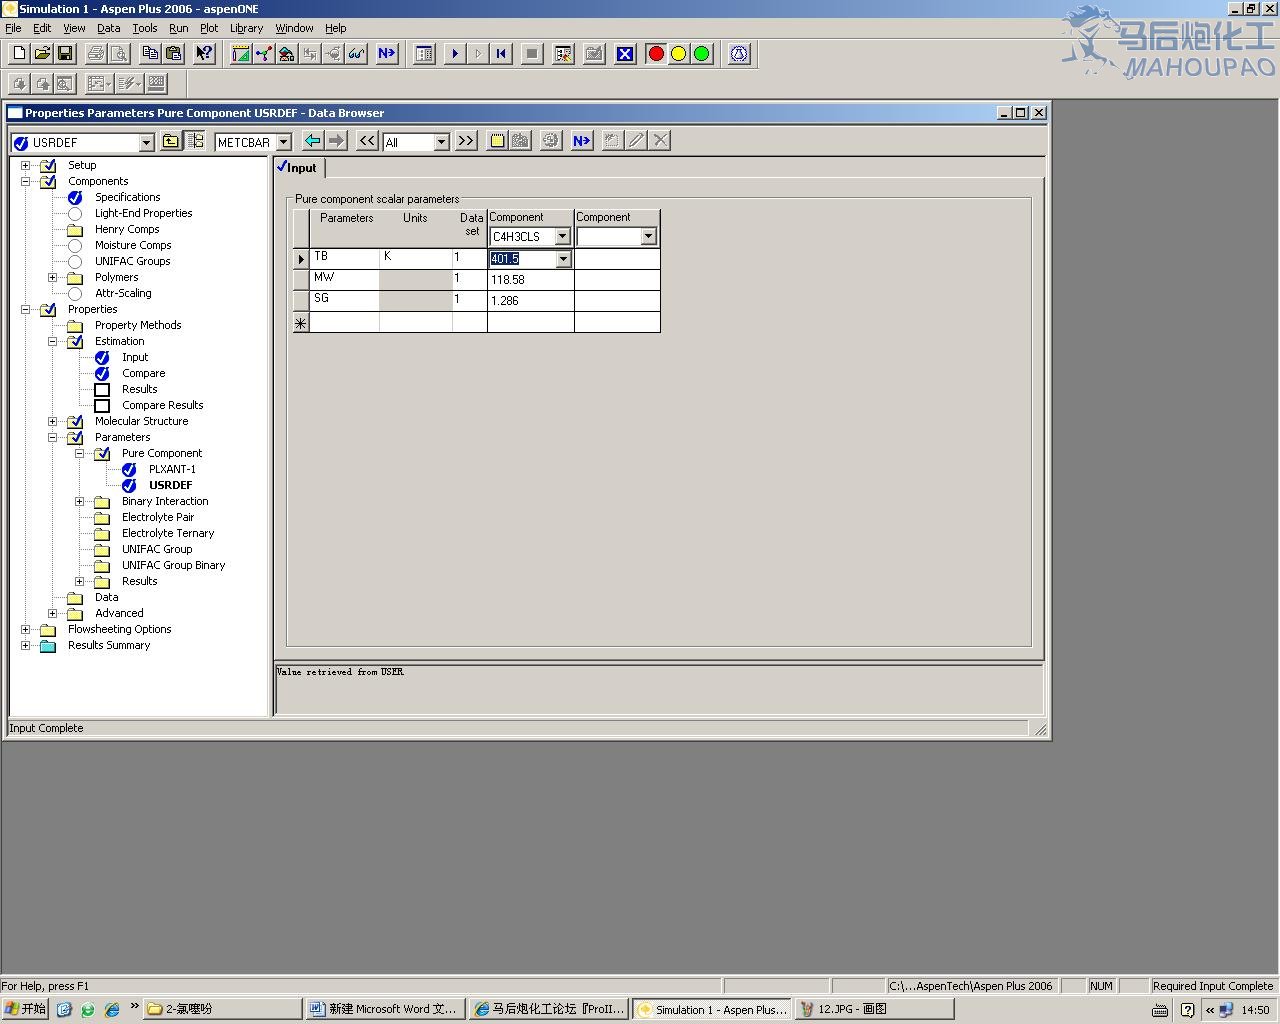Toggle the folder tree view icon
1280x1024 pixels.
195,141
